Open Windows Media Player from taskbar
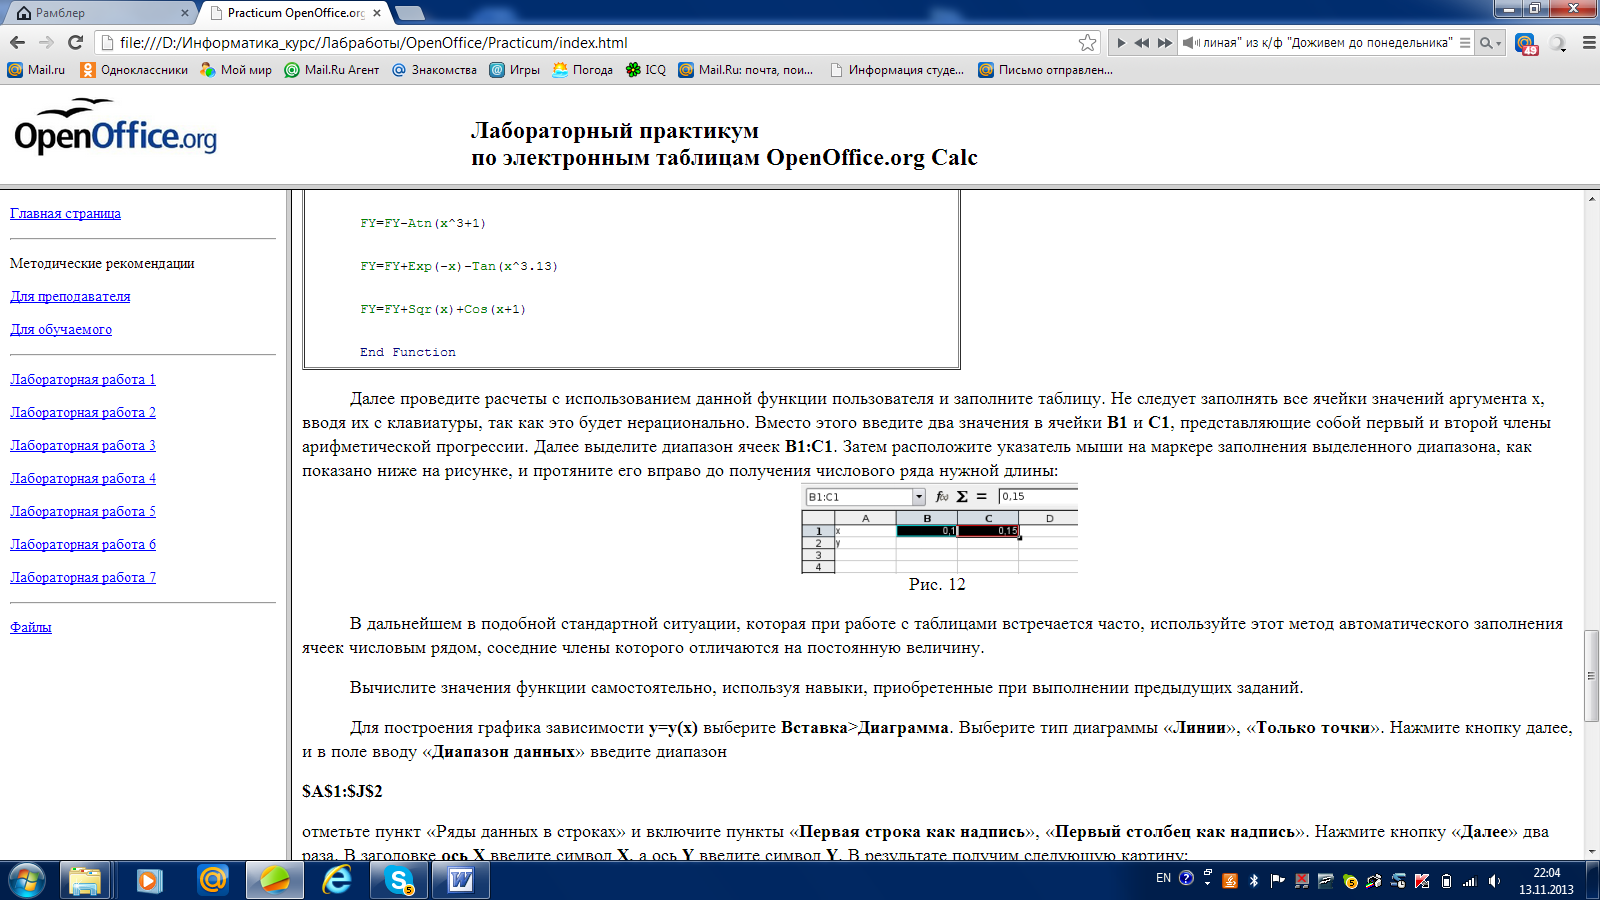The width and height of the screenshot is (1600, 900). click(x=149, y=881)
